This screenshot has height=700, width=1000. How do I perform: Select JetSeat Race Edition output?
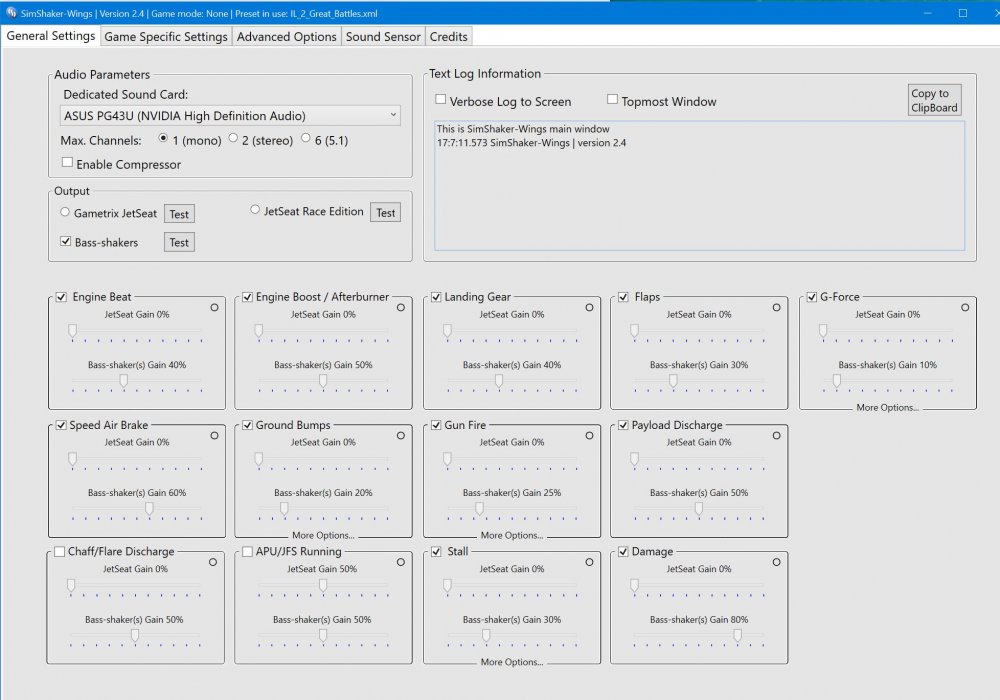[256, 208]
